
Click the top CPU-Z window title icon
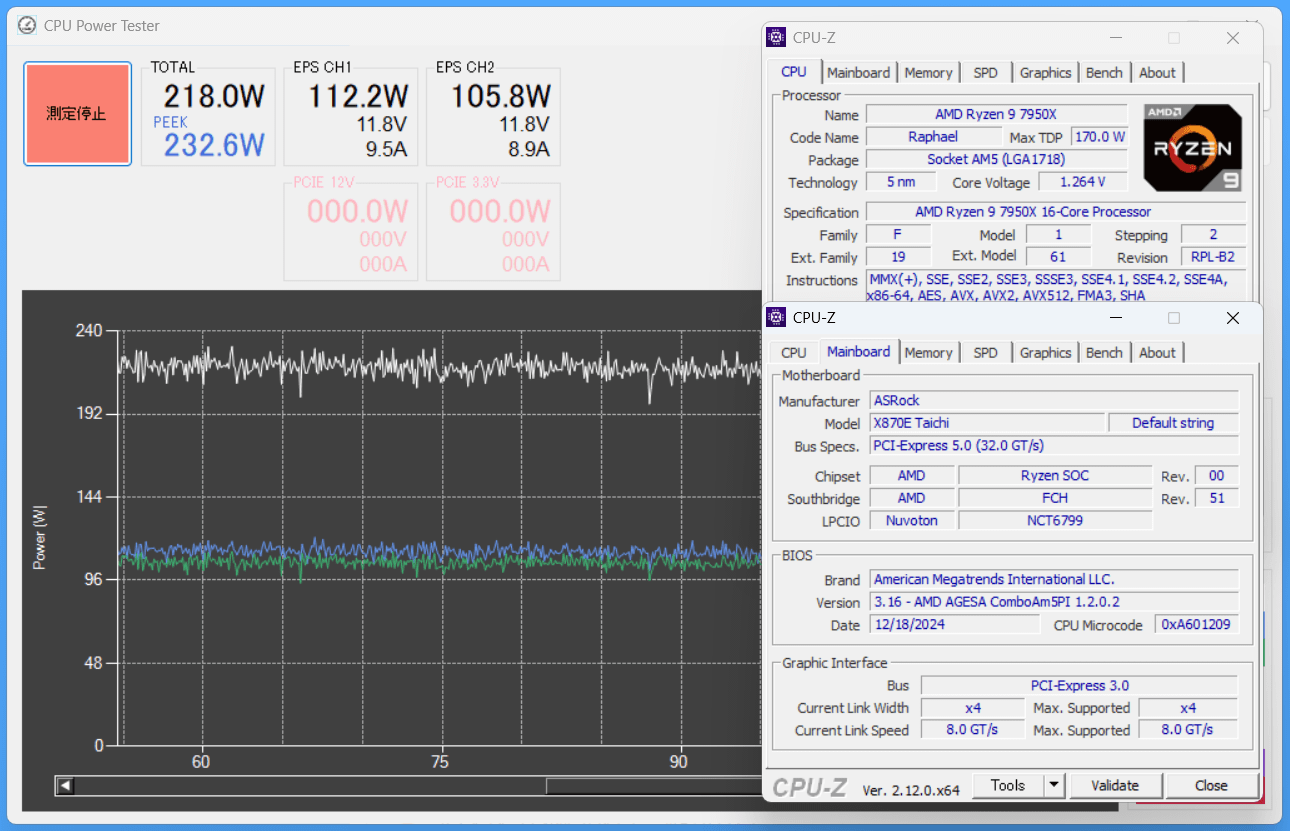click(776, 38)
